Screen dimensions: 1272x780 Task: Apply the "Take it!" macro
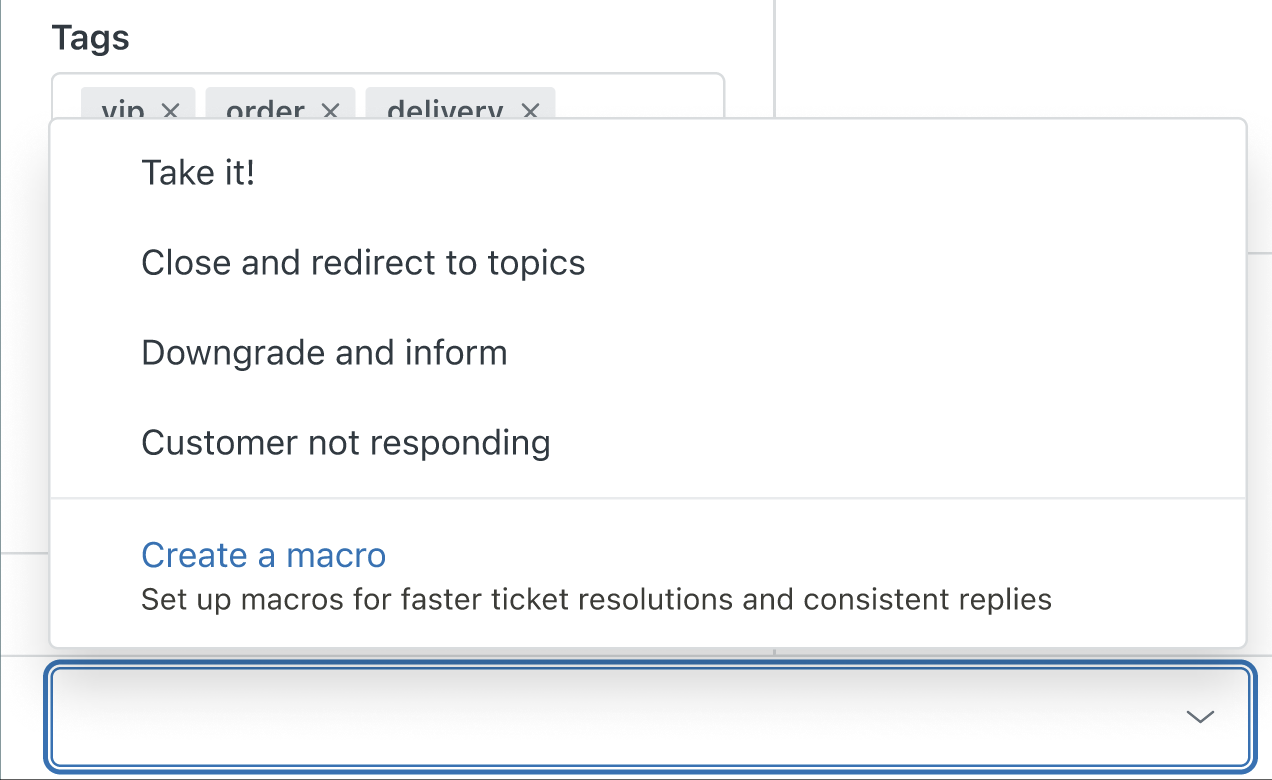(x=198, y=173)
